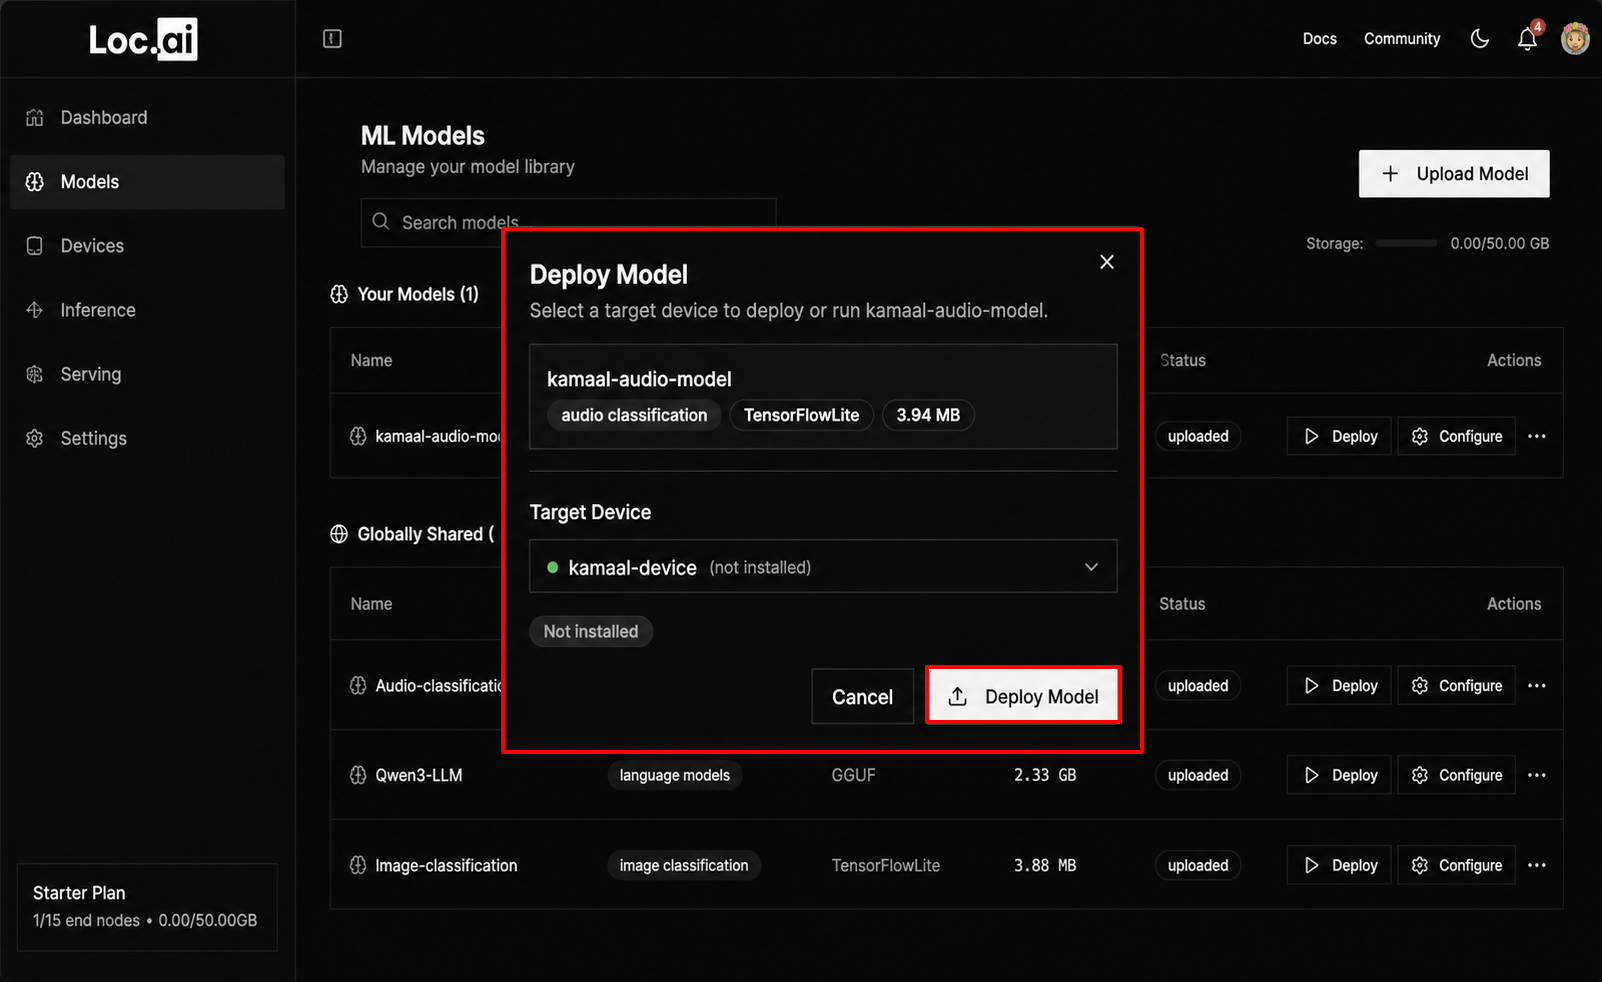
Task: Click the GGUF format cell
Action: [853, 776]
